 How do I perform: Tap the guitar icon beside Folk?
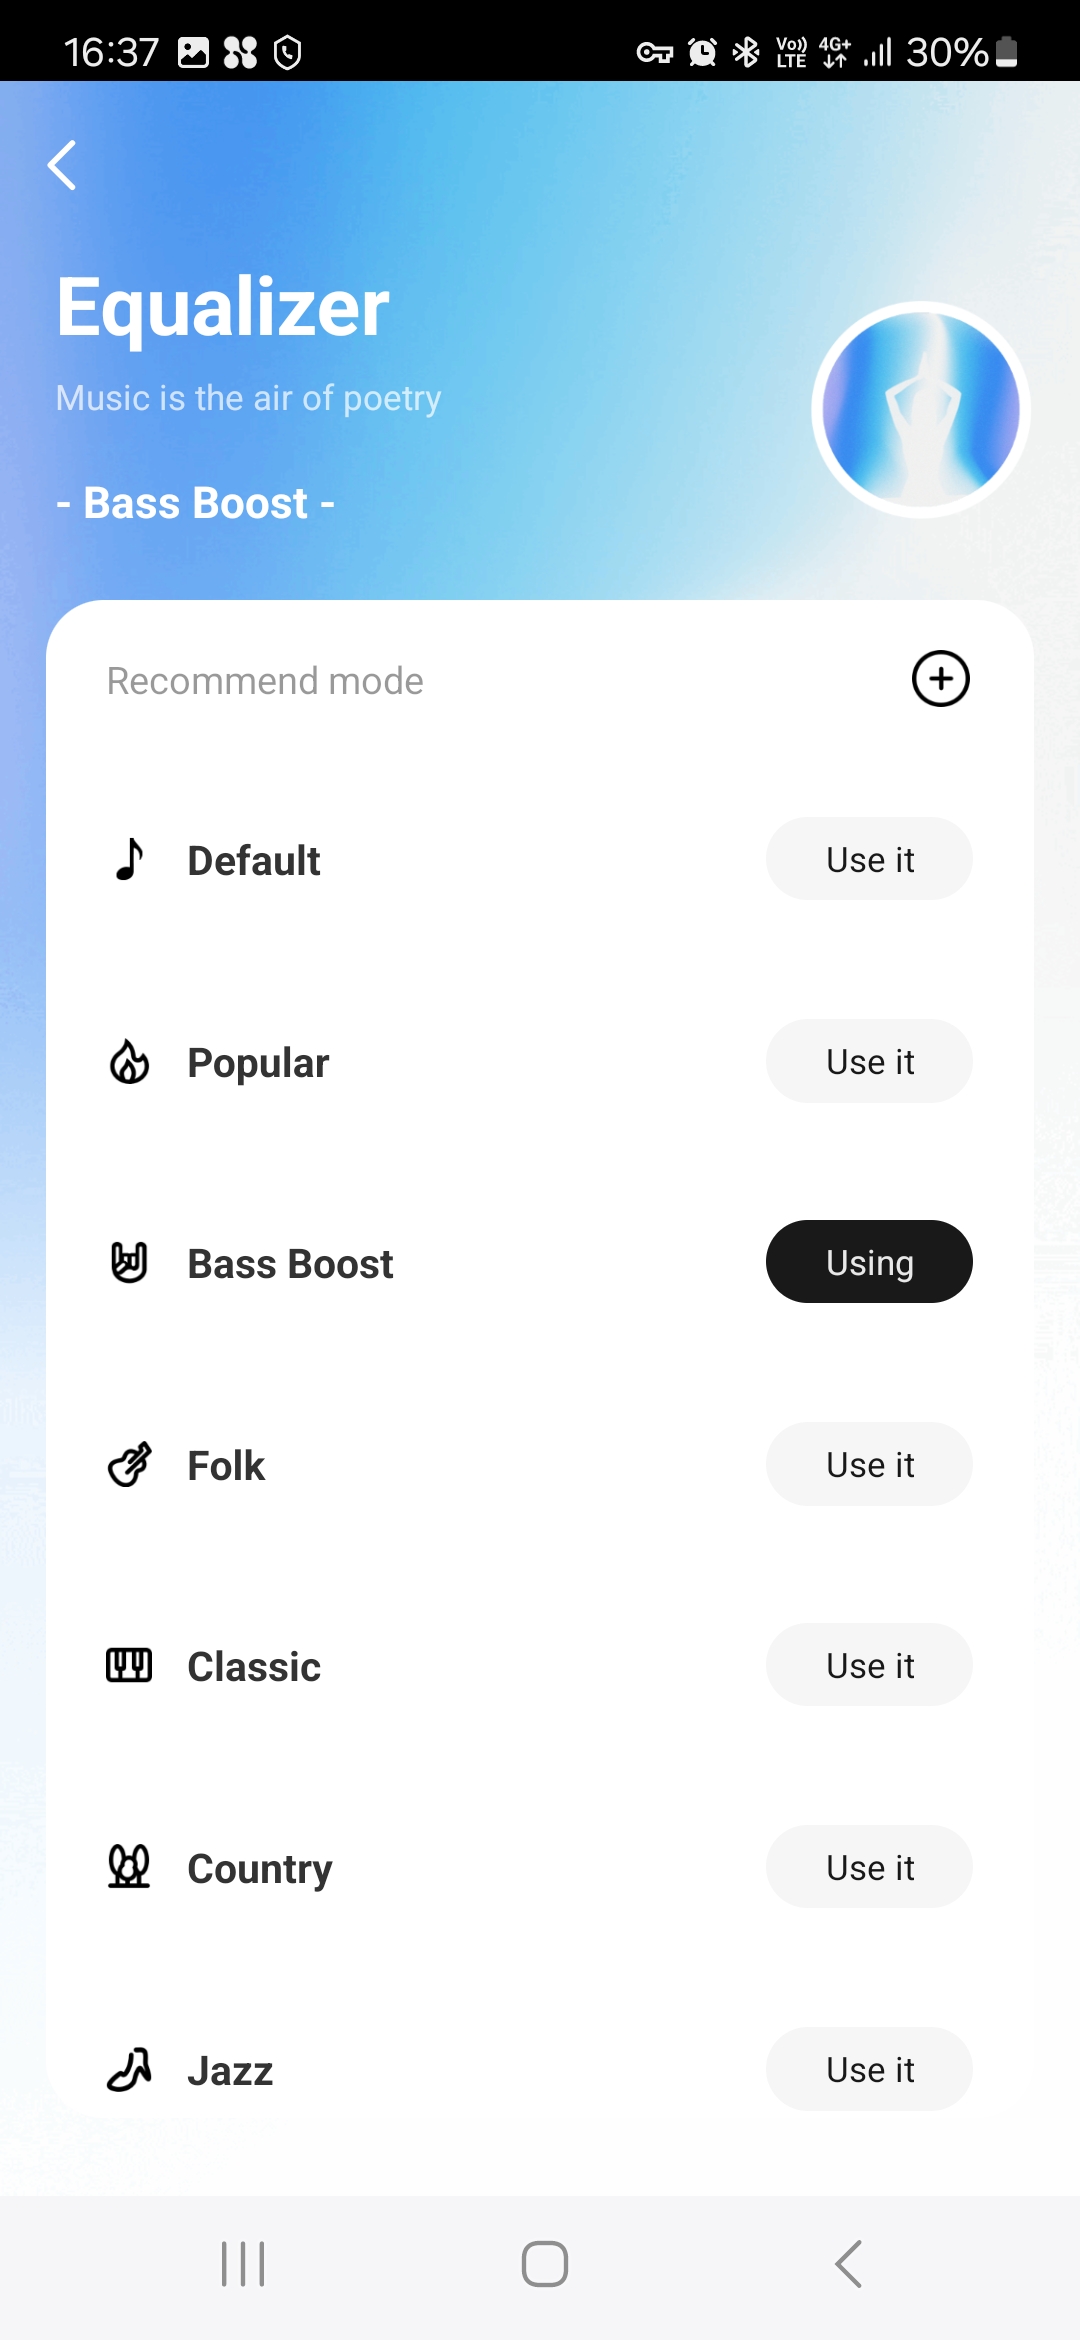point(129,1465)
